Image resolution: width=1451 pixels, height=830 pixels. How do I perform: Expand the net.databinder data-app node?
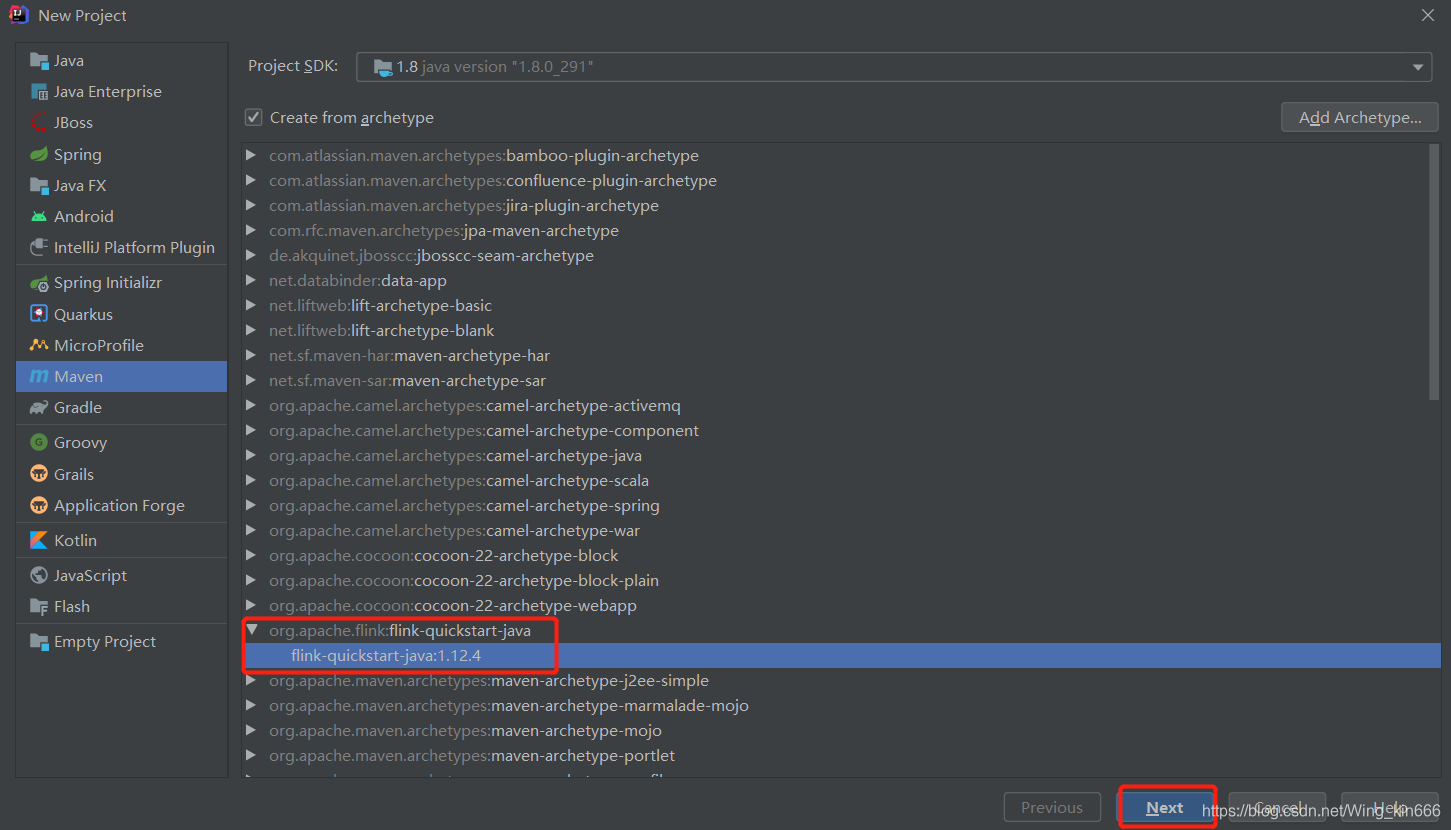tap(251, 281)
